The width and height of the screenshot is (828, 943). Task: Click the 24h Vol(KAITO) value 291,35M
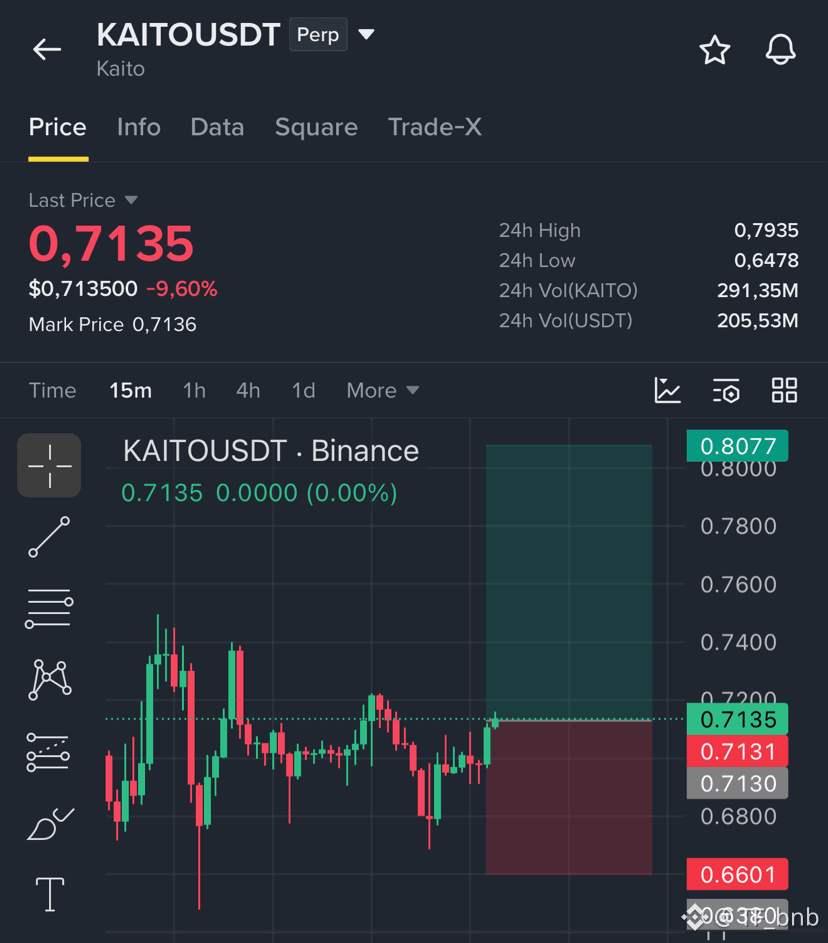758,290
